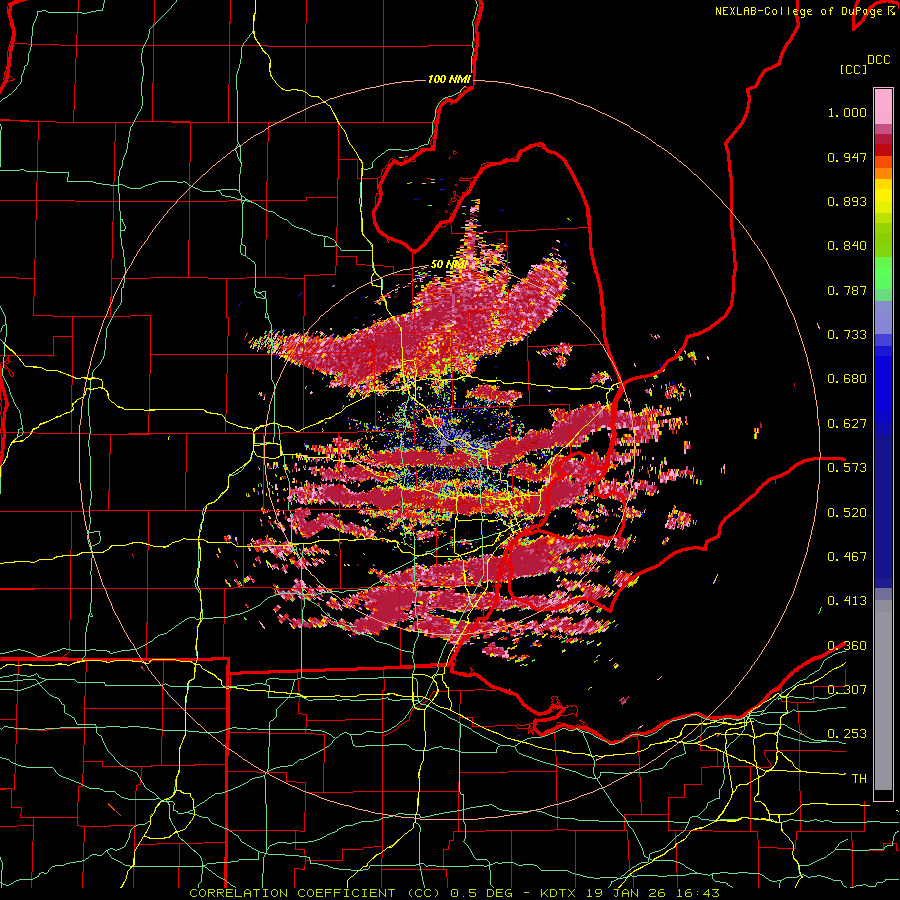Pick the light pink top color bar segment
This screenshot has width=900, height=900.
pos(883,106)
